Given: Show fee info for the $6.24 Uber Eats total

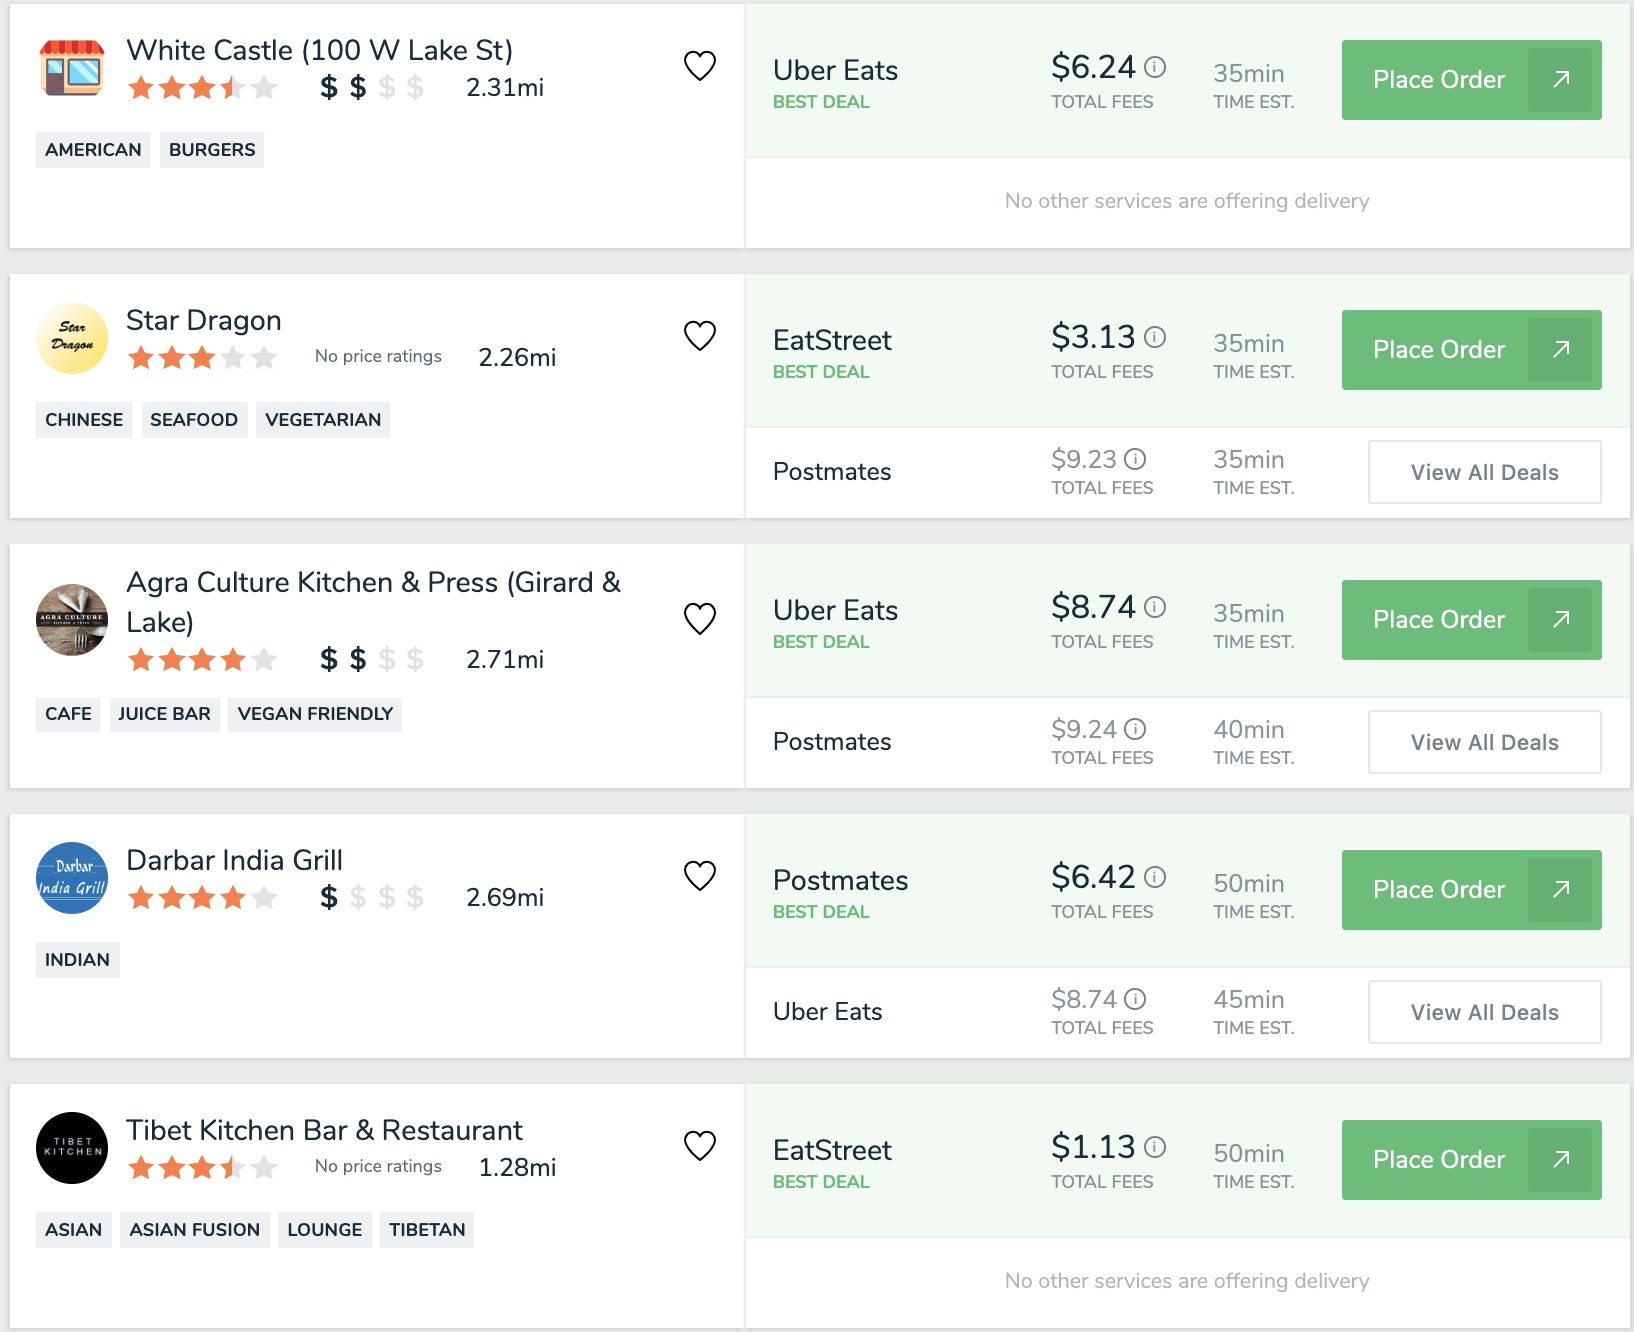Looking at the screenshot, I should pos(1155,67).
